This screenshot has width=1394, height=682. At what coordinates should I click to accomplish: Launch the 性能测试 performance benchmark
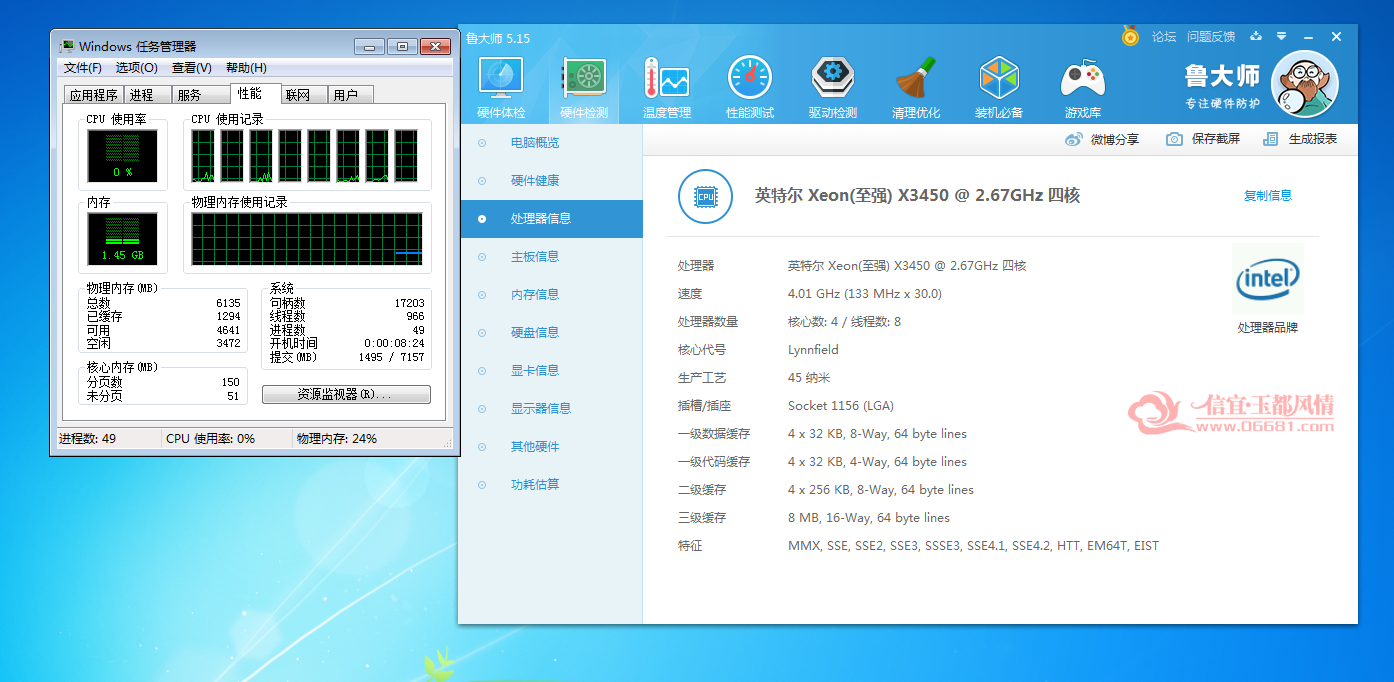tap(750, 89)
